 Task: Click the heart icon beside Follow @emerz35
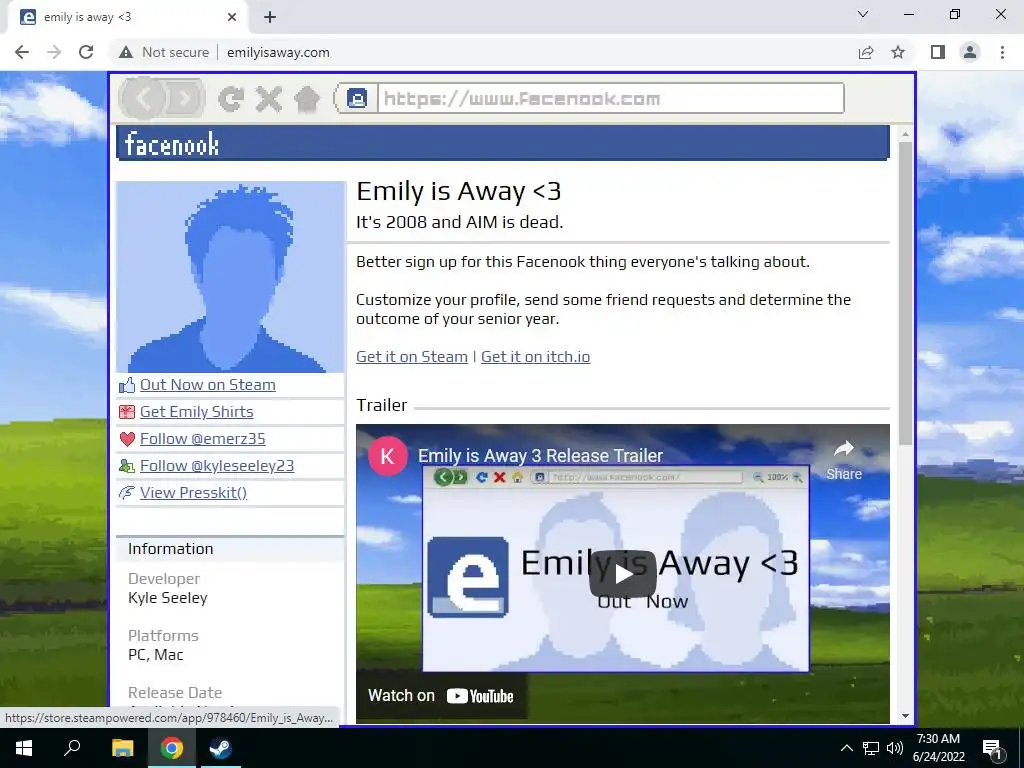pos(127,440)
